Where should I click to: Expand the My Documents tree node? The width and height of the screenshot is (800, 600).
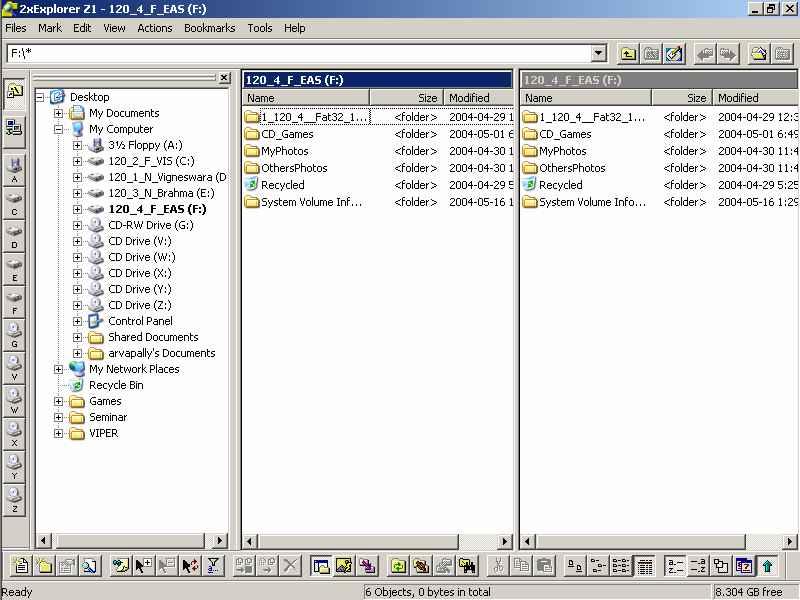pos(59,113)
